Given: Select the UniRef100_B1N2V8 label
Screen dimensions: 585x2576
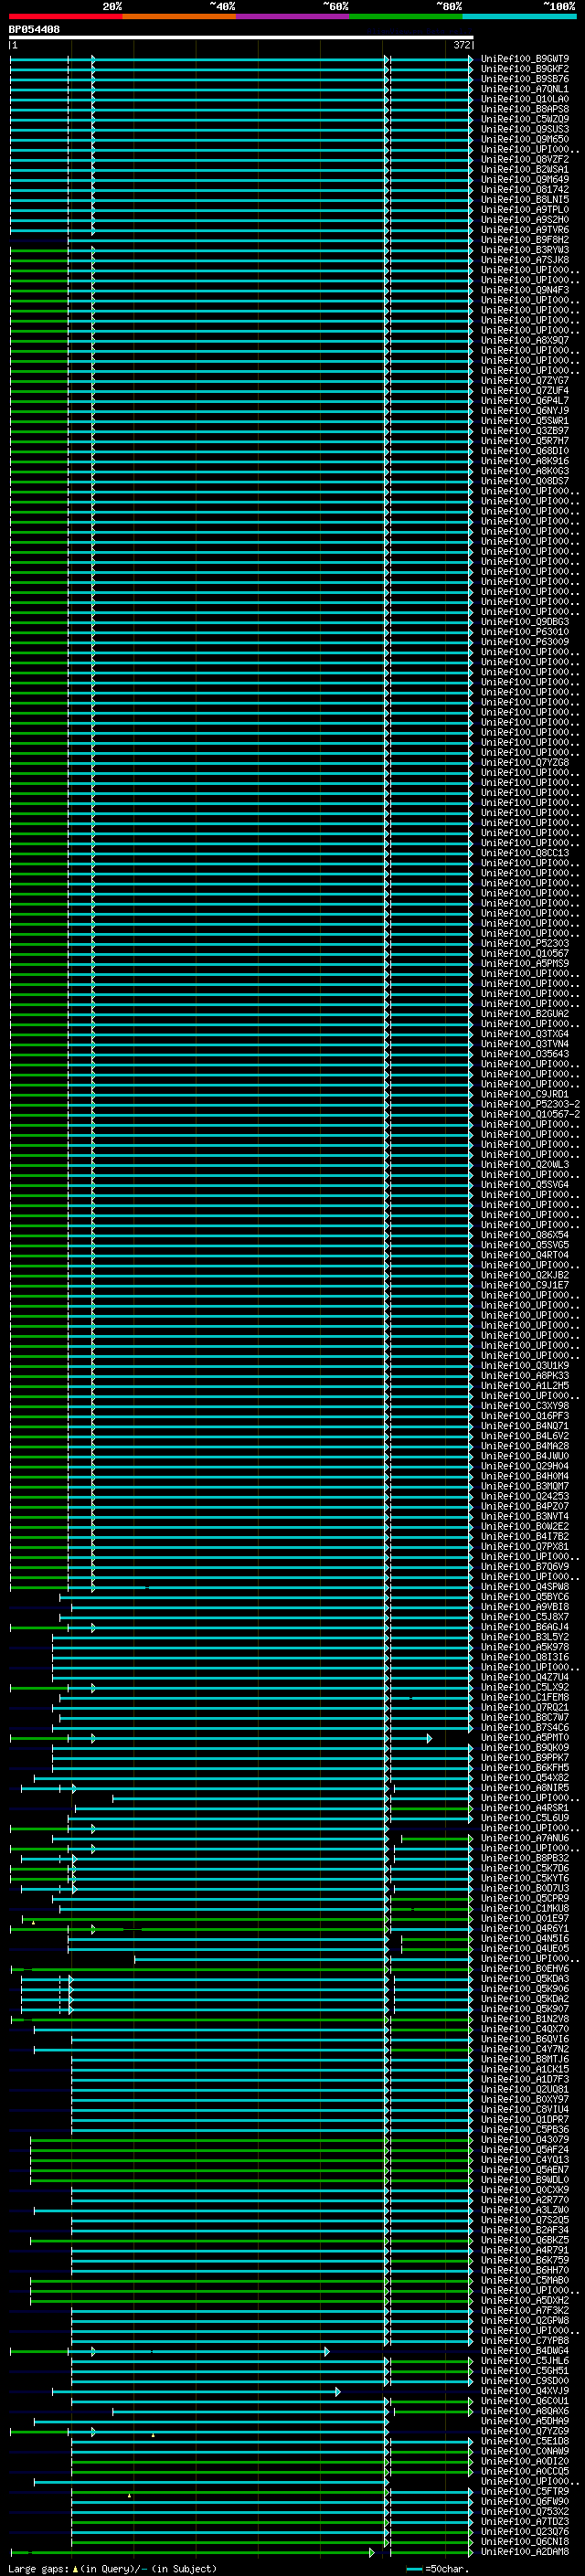Looking at the screenshot, I should click(x=525, y=2019).
